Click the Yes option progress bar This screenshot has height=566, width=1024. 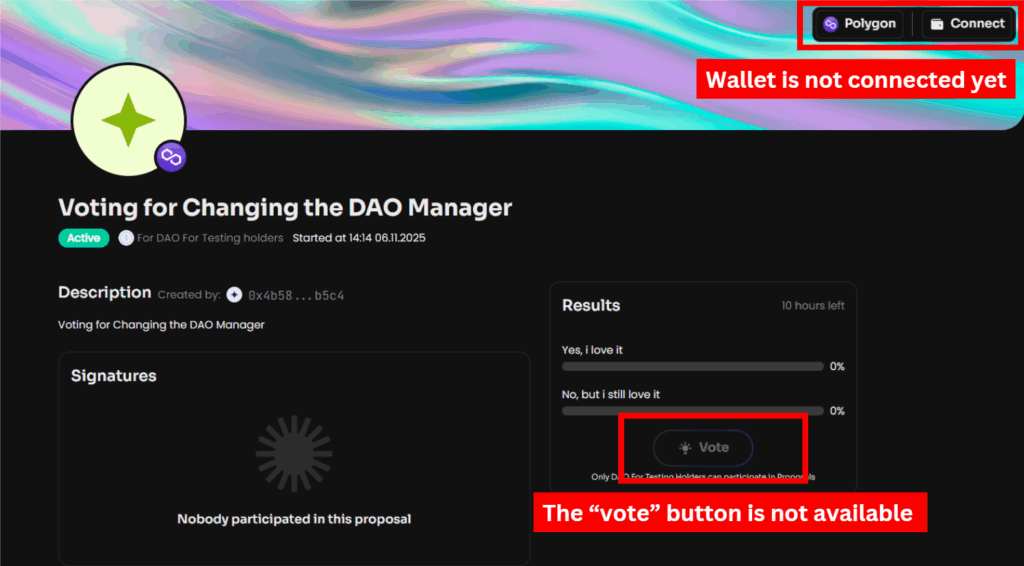tap(692, 366)
